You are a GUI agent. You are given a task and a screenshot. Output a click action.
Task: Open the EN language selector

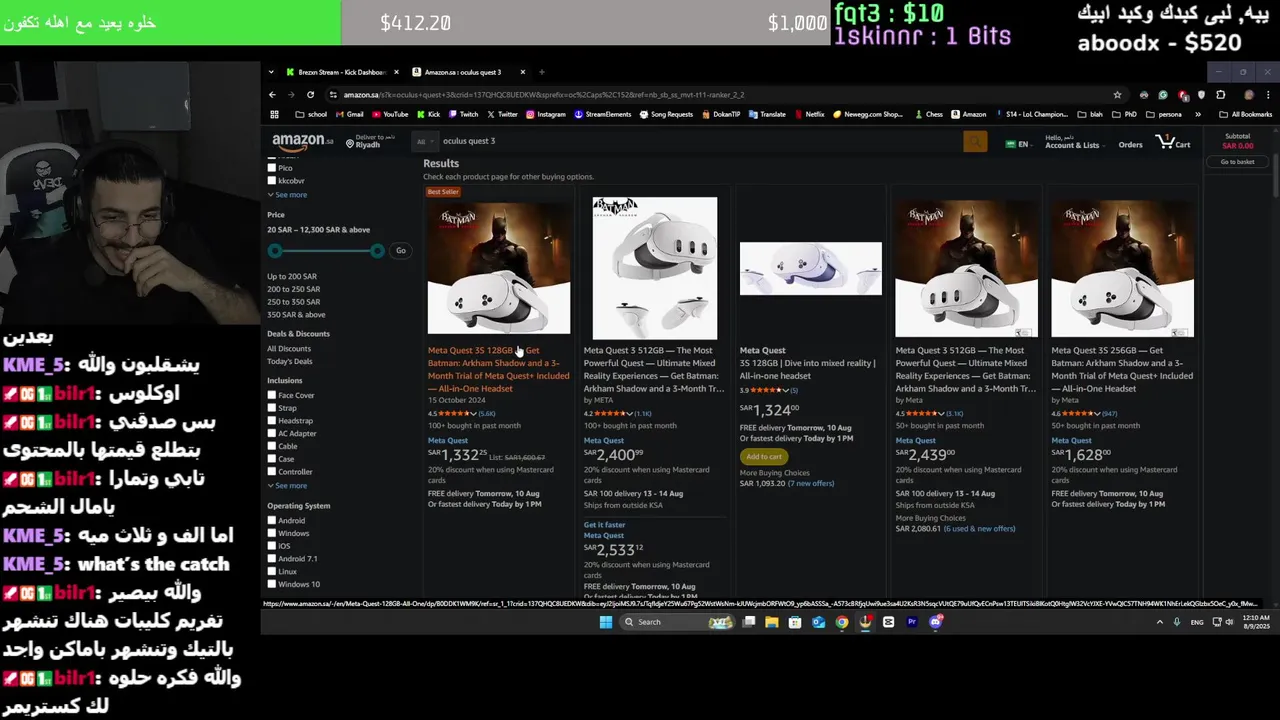tap(1018, 144)
